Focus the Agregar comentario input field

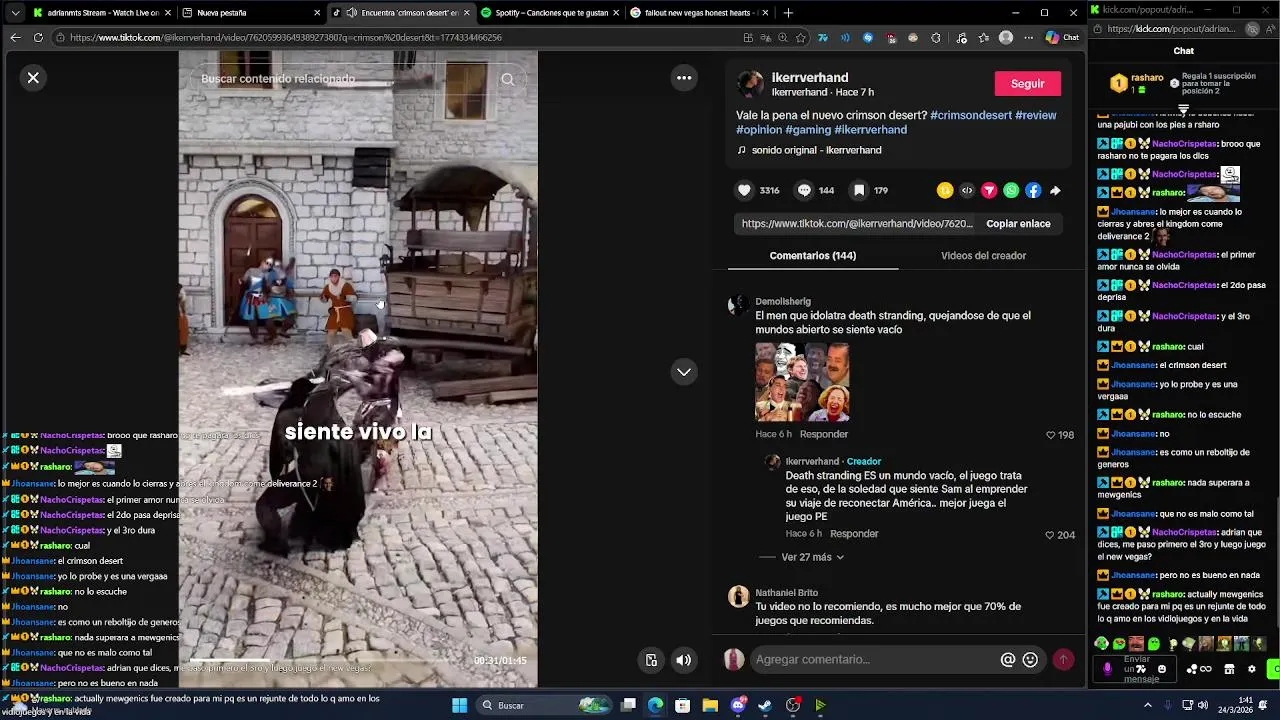point(875,659)
